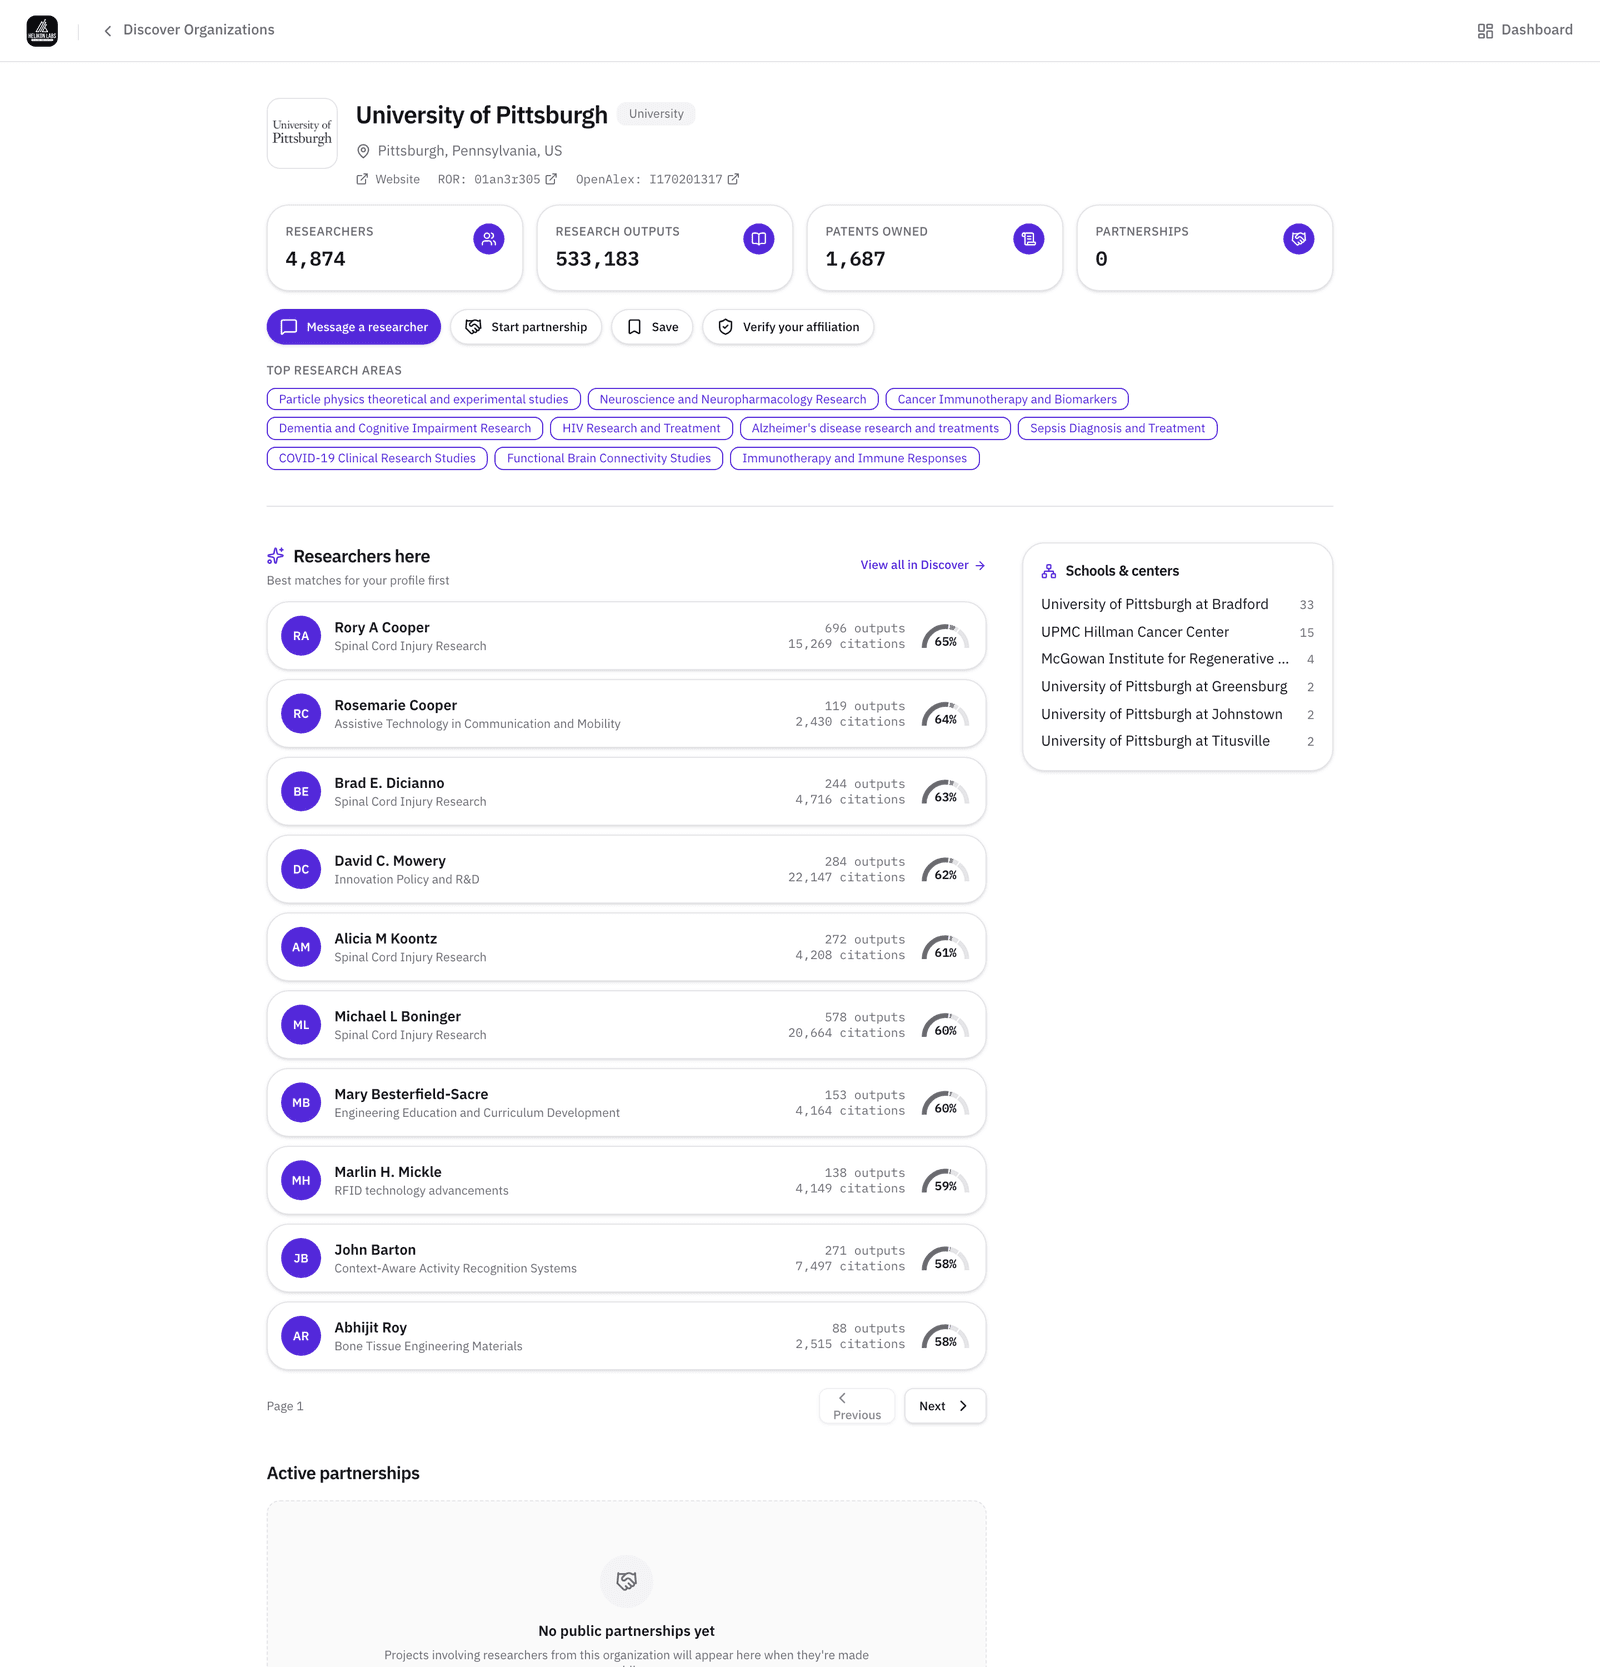Image resolution: width=1600 pixels, height=1667 pixels.
Task: Select Sepsis Diagnosis and Treatment tag
Action: (1117, 428)
